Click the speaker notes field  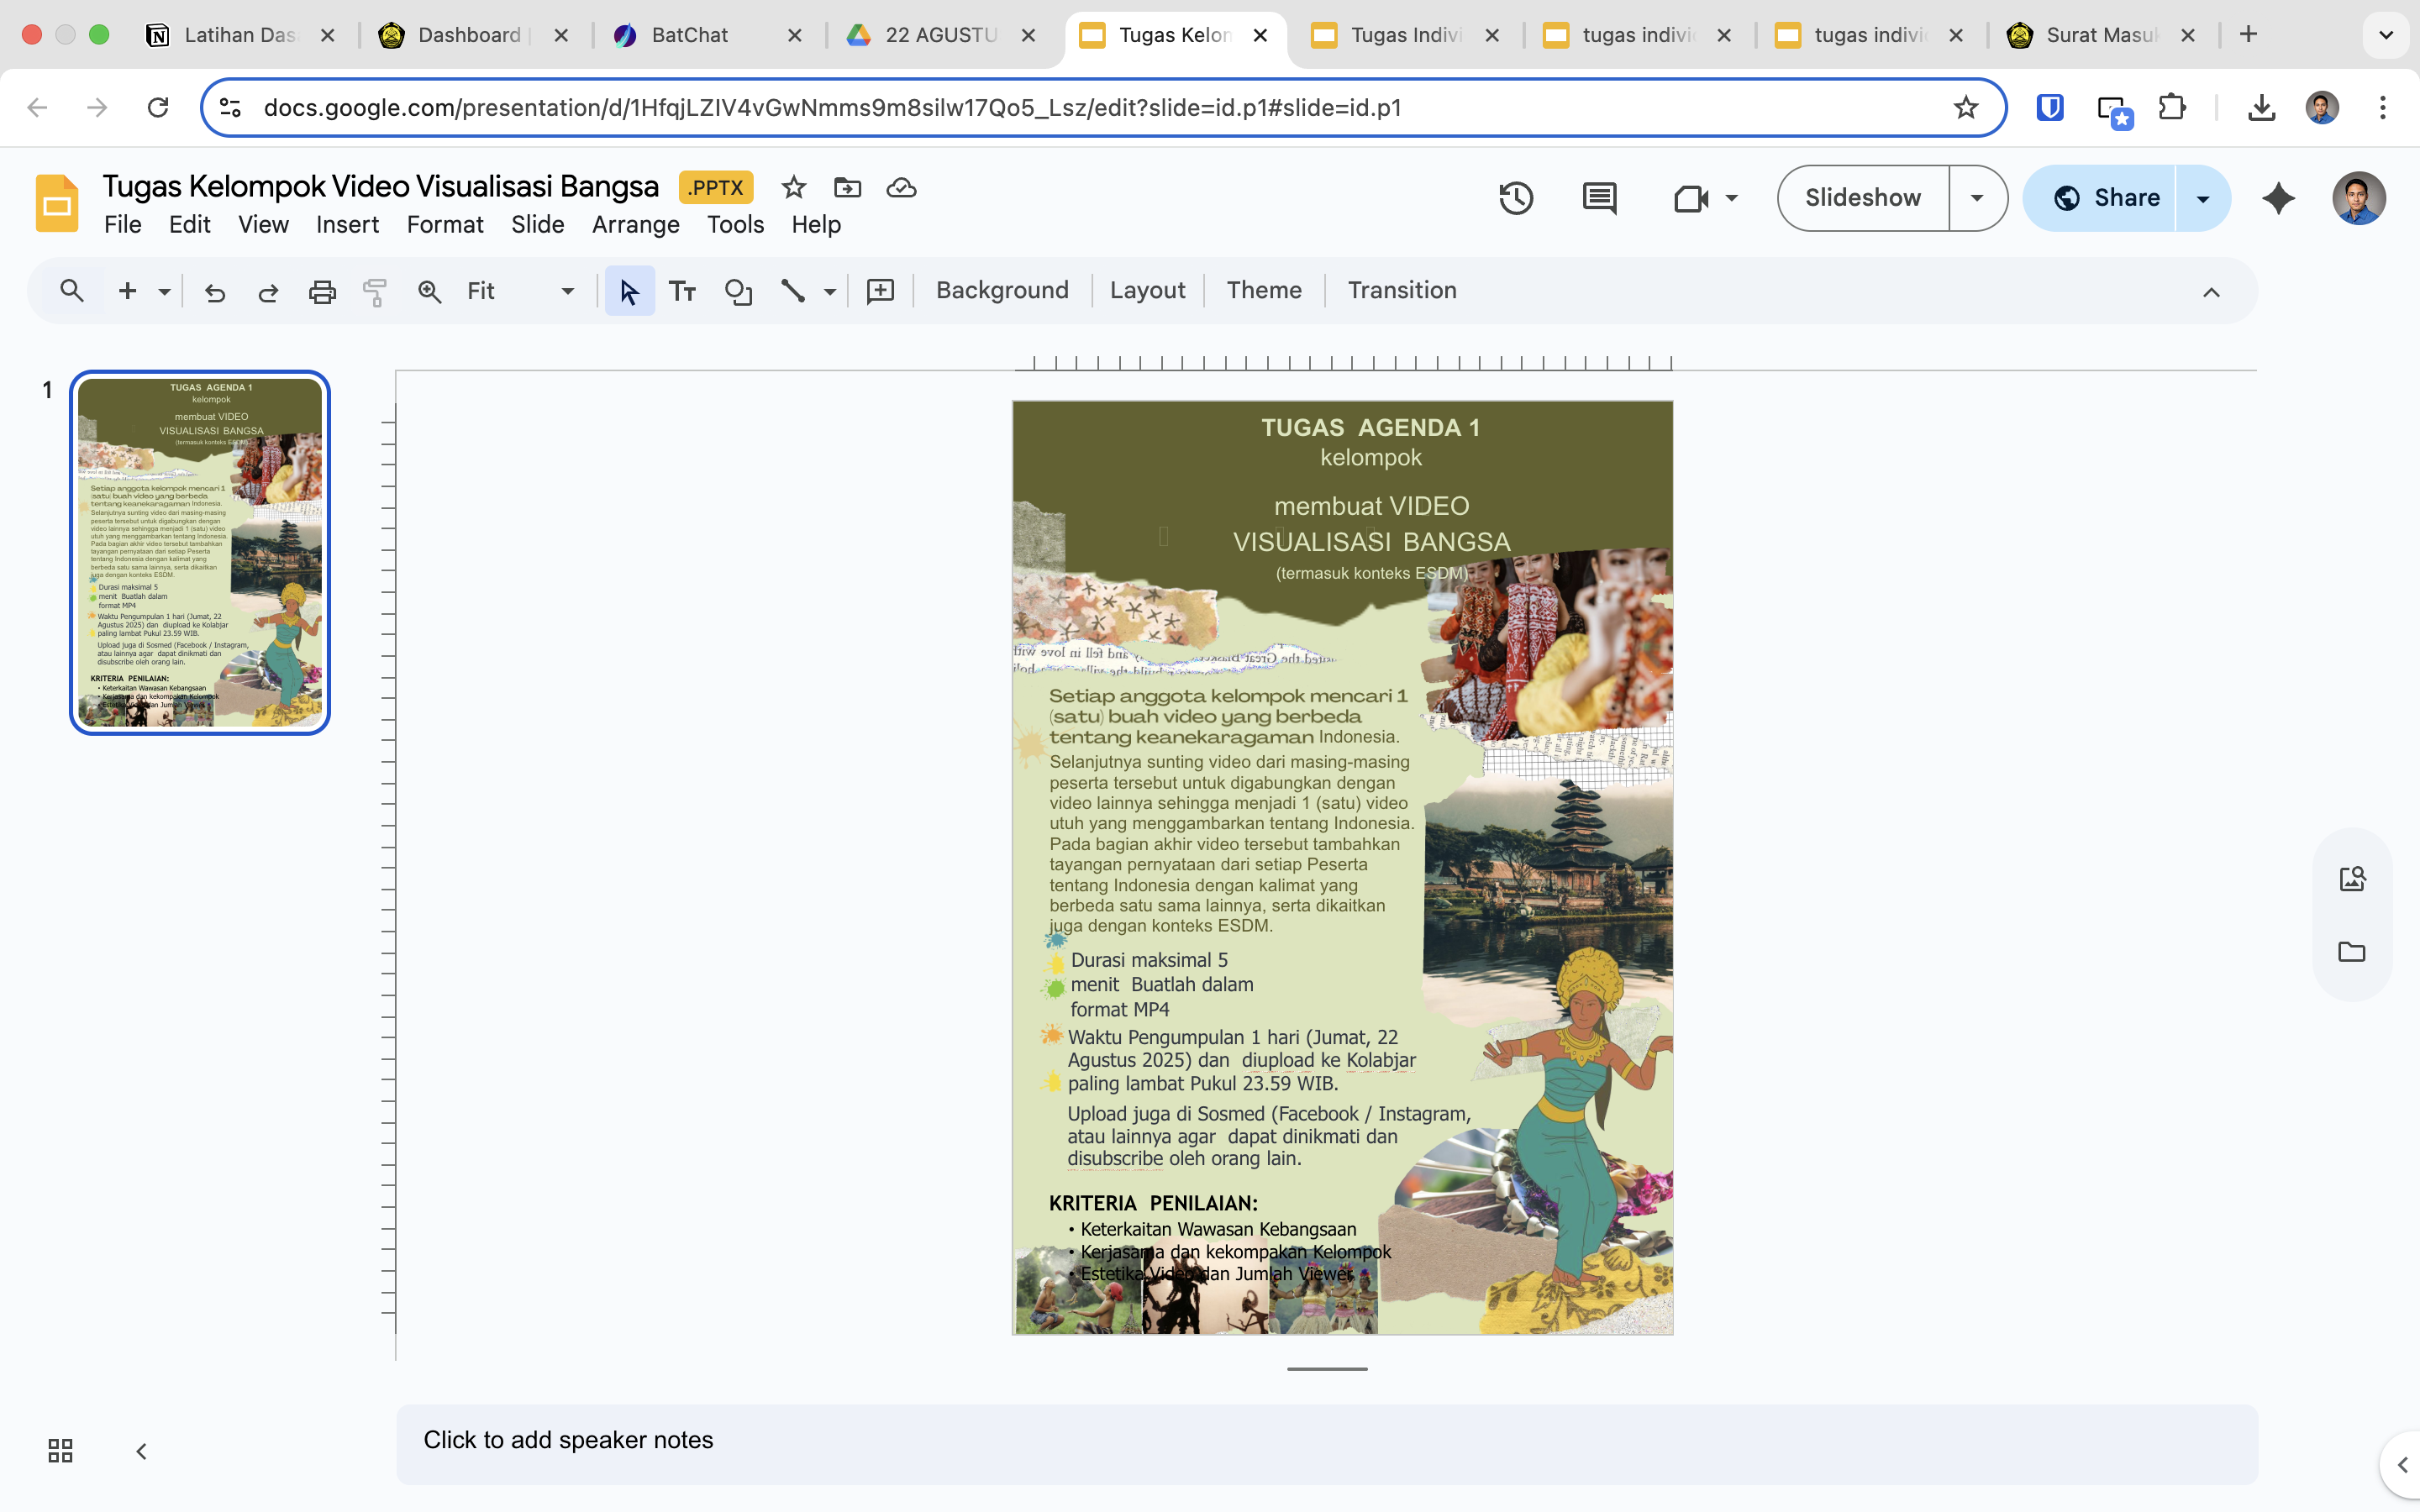click(1326, 1440)
